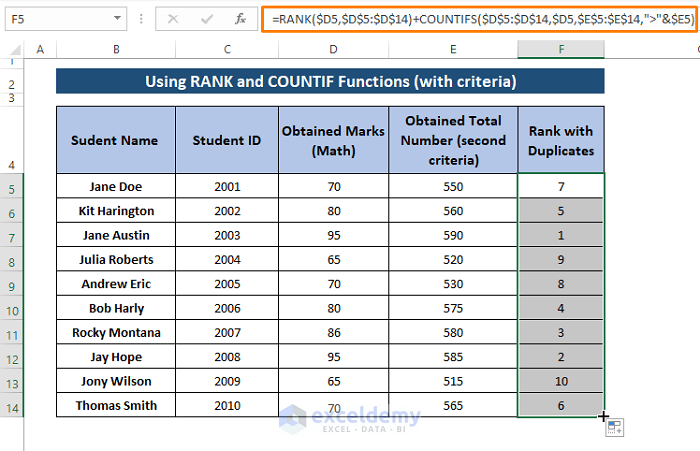700x451 pixels.
Task: Select column B header
Action: (x=116, y=49)
